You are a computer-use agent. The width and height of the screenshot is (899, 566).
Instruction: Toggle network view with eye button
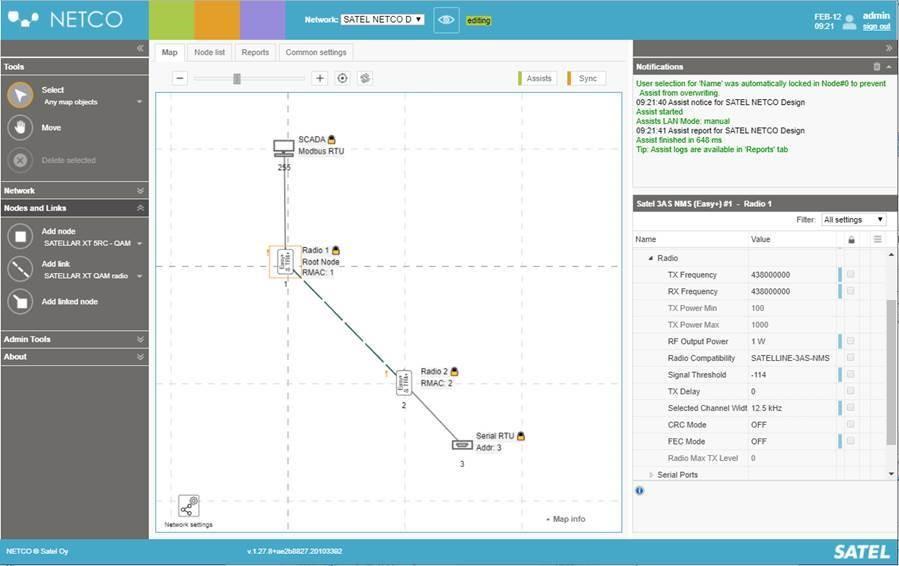coord(446,20)
